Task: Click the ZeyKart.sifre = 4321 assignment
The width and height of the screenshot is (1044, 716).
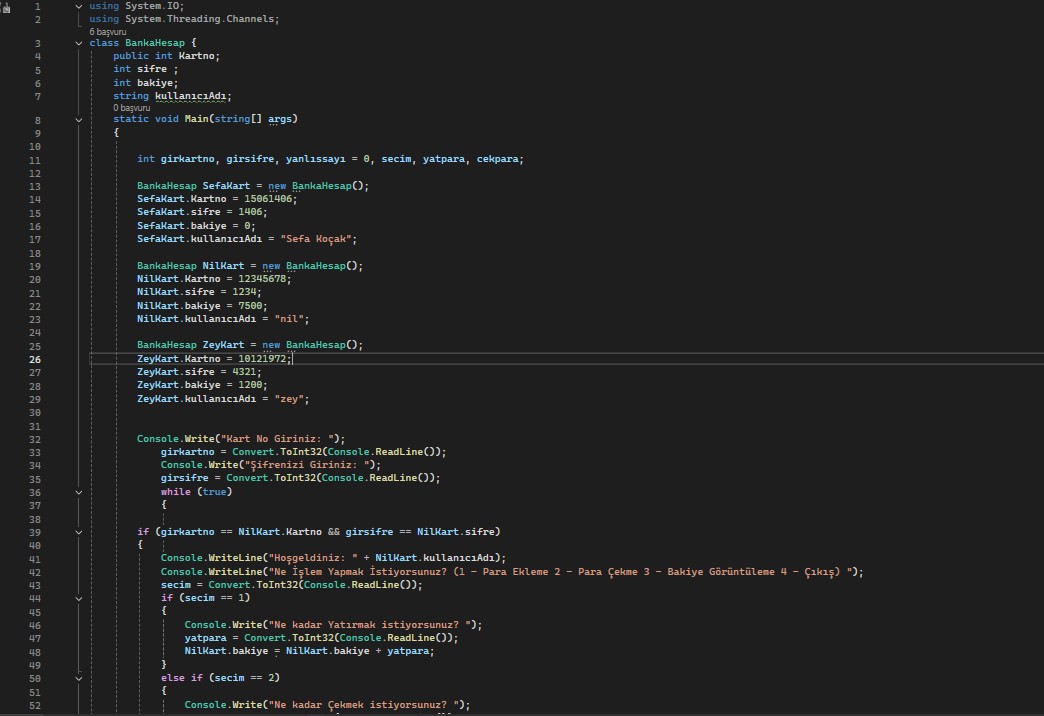Action: 199,372
